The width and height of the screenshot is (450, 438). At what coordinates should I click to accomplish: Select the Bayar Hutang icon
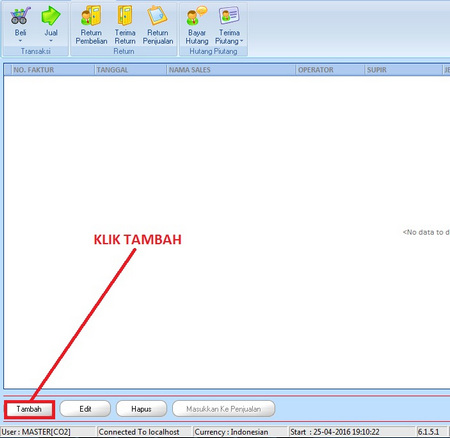(197, 16)
